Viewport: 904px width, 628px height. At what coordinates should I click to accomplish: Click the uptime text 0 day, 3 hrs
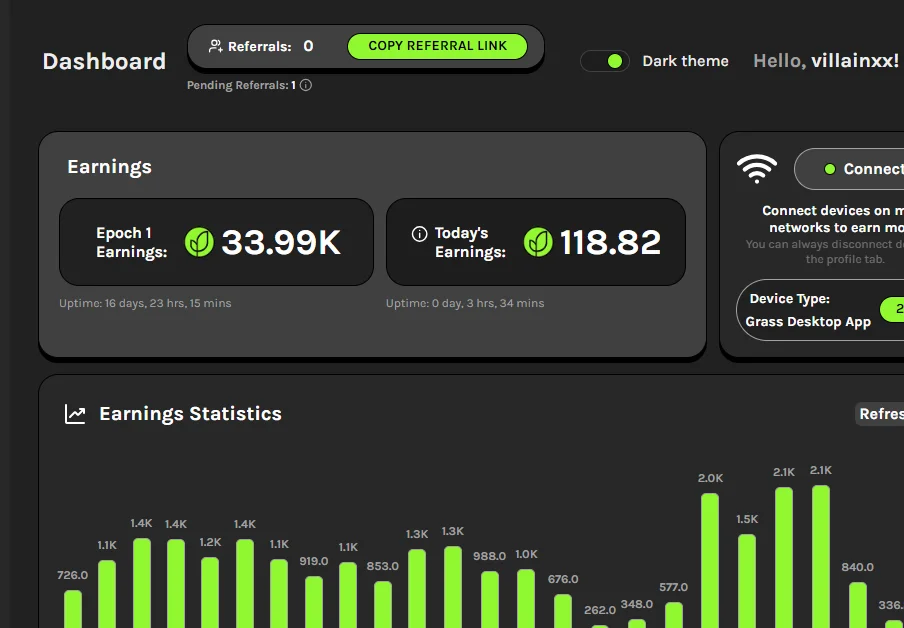point(465,303)
